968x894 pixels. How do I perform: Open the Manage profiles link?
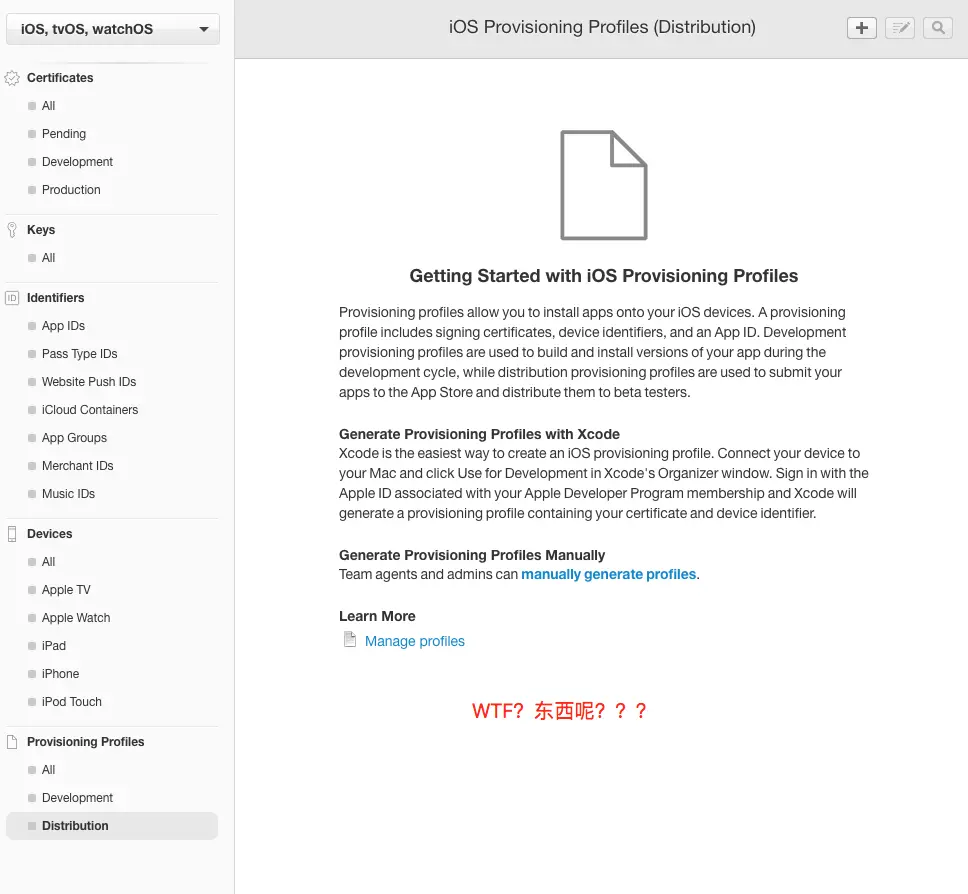pos(415,641)
